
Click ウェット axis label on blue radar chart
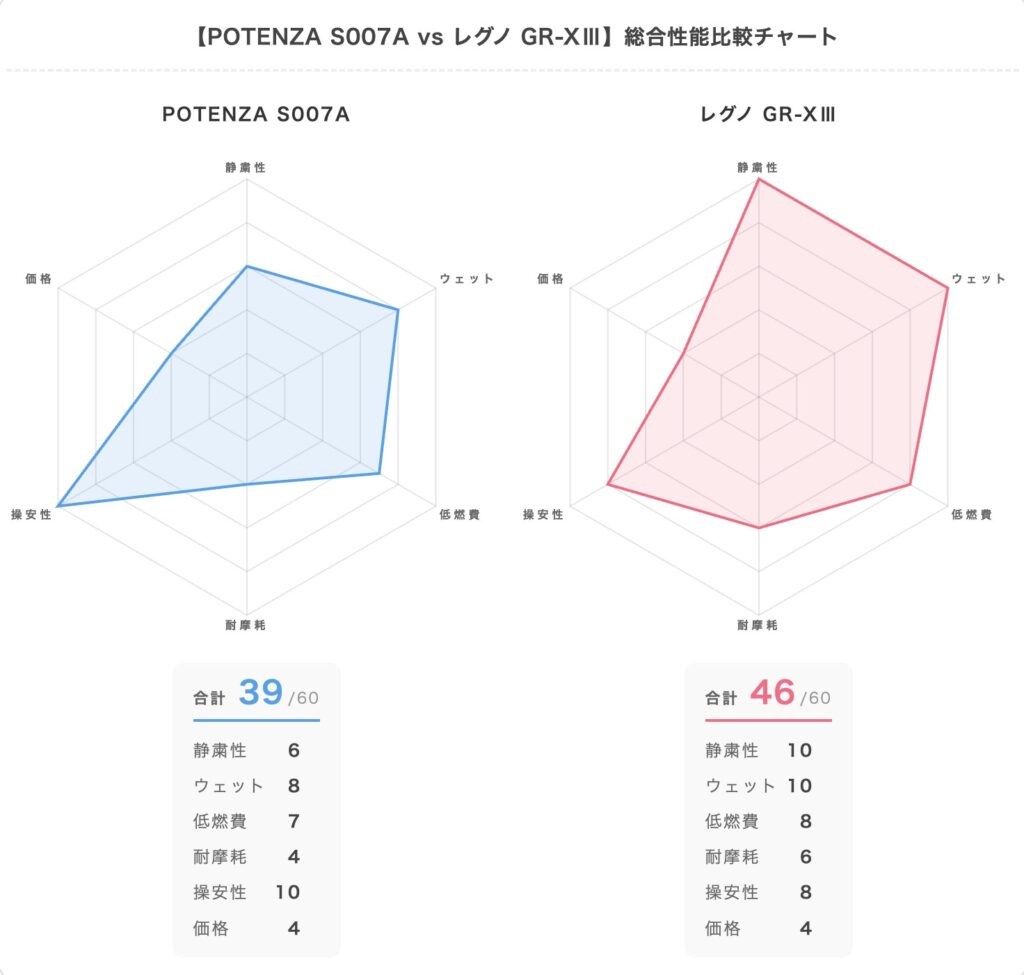click(x=466, y=279)
